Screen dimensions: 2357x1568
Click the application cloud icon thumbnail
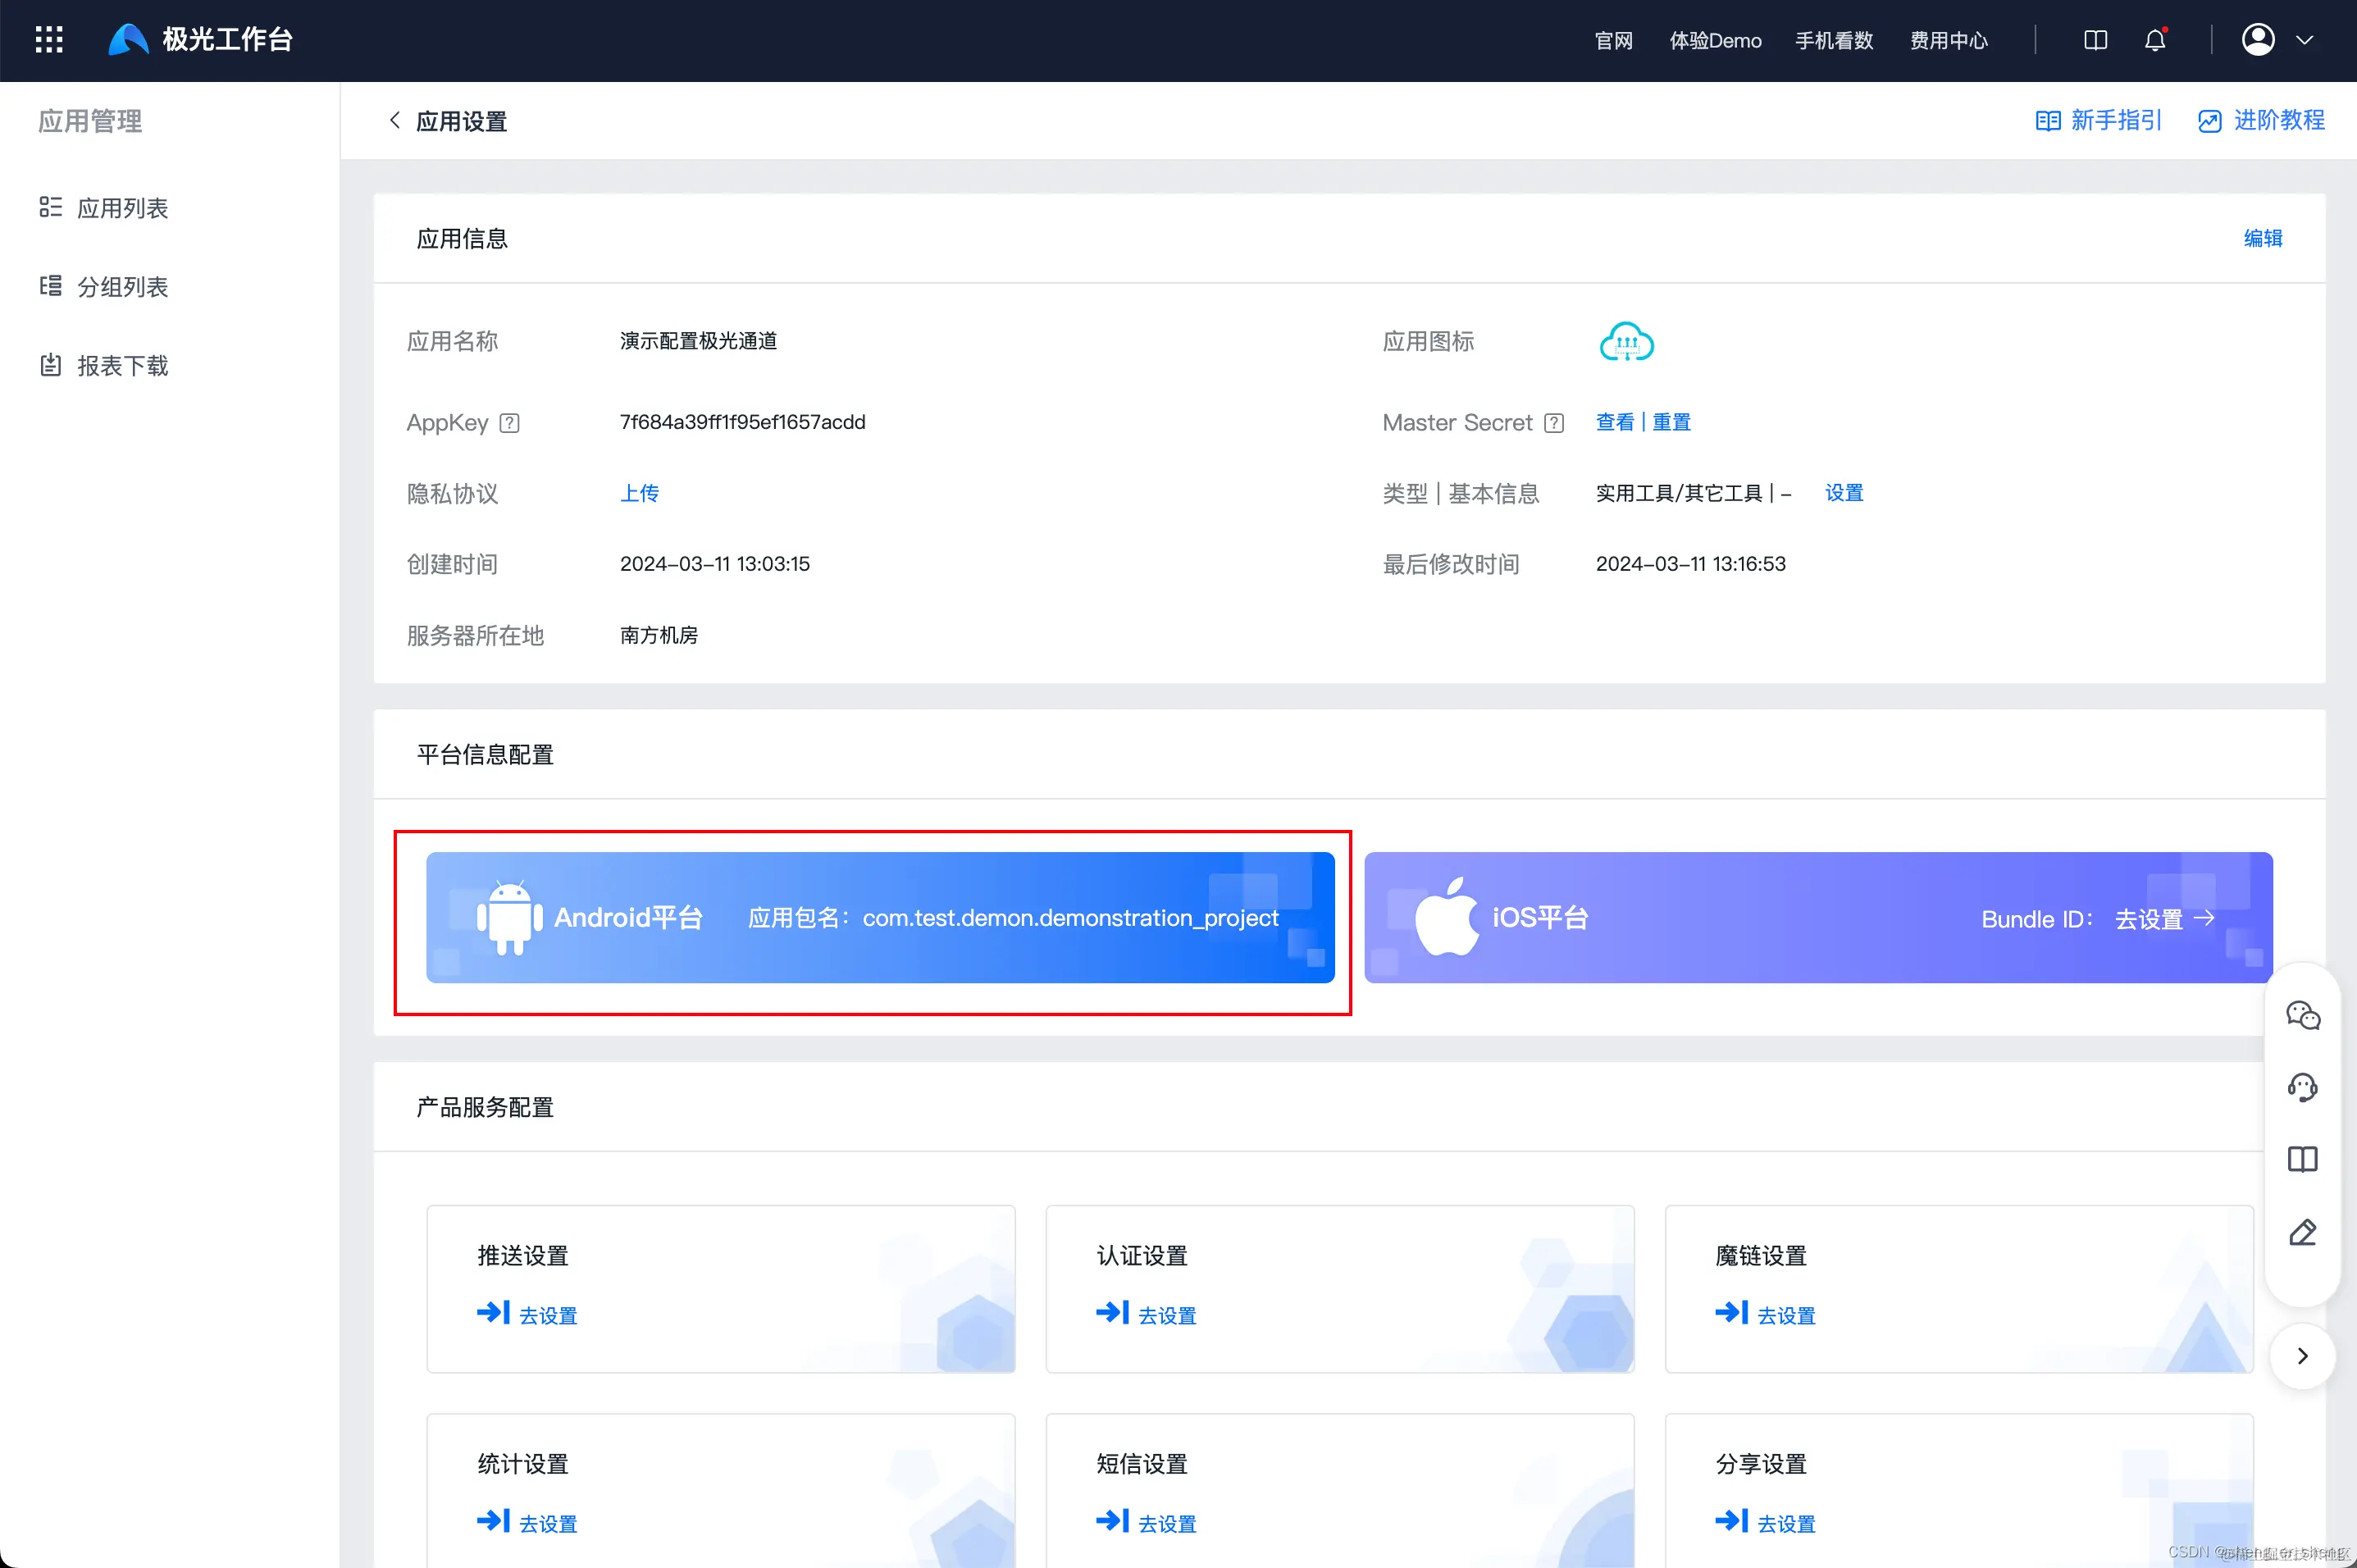point(1626,342)
